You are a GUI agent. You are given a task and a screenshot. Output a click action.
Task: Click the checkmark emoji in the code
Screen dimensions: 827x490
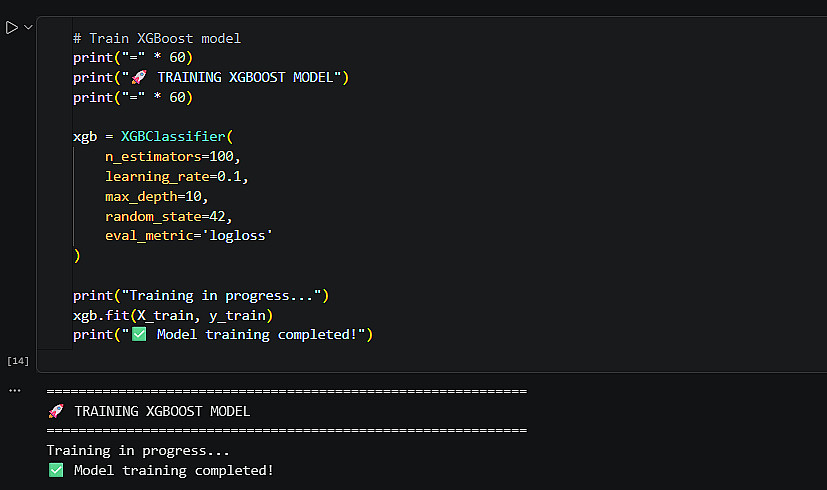tap(139, 334)
